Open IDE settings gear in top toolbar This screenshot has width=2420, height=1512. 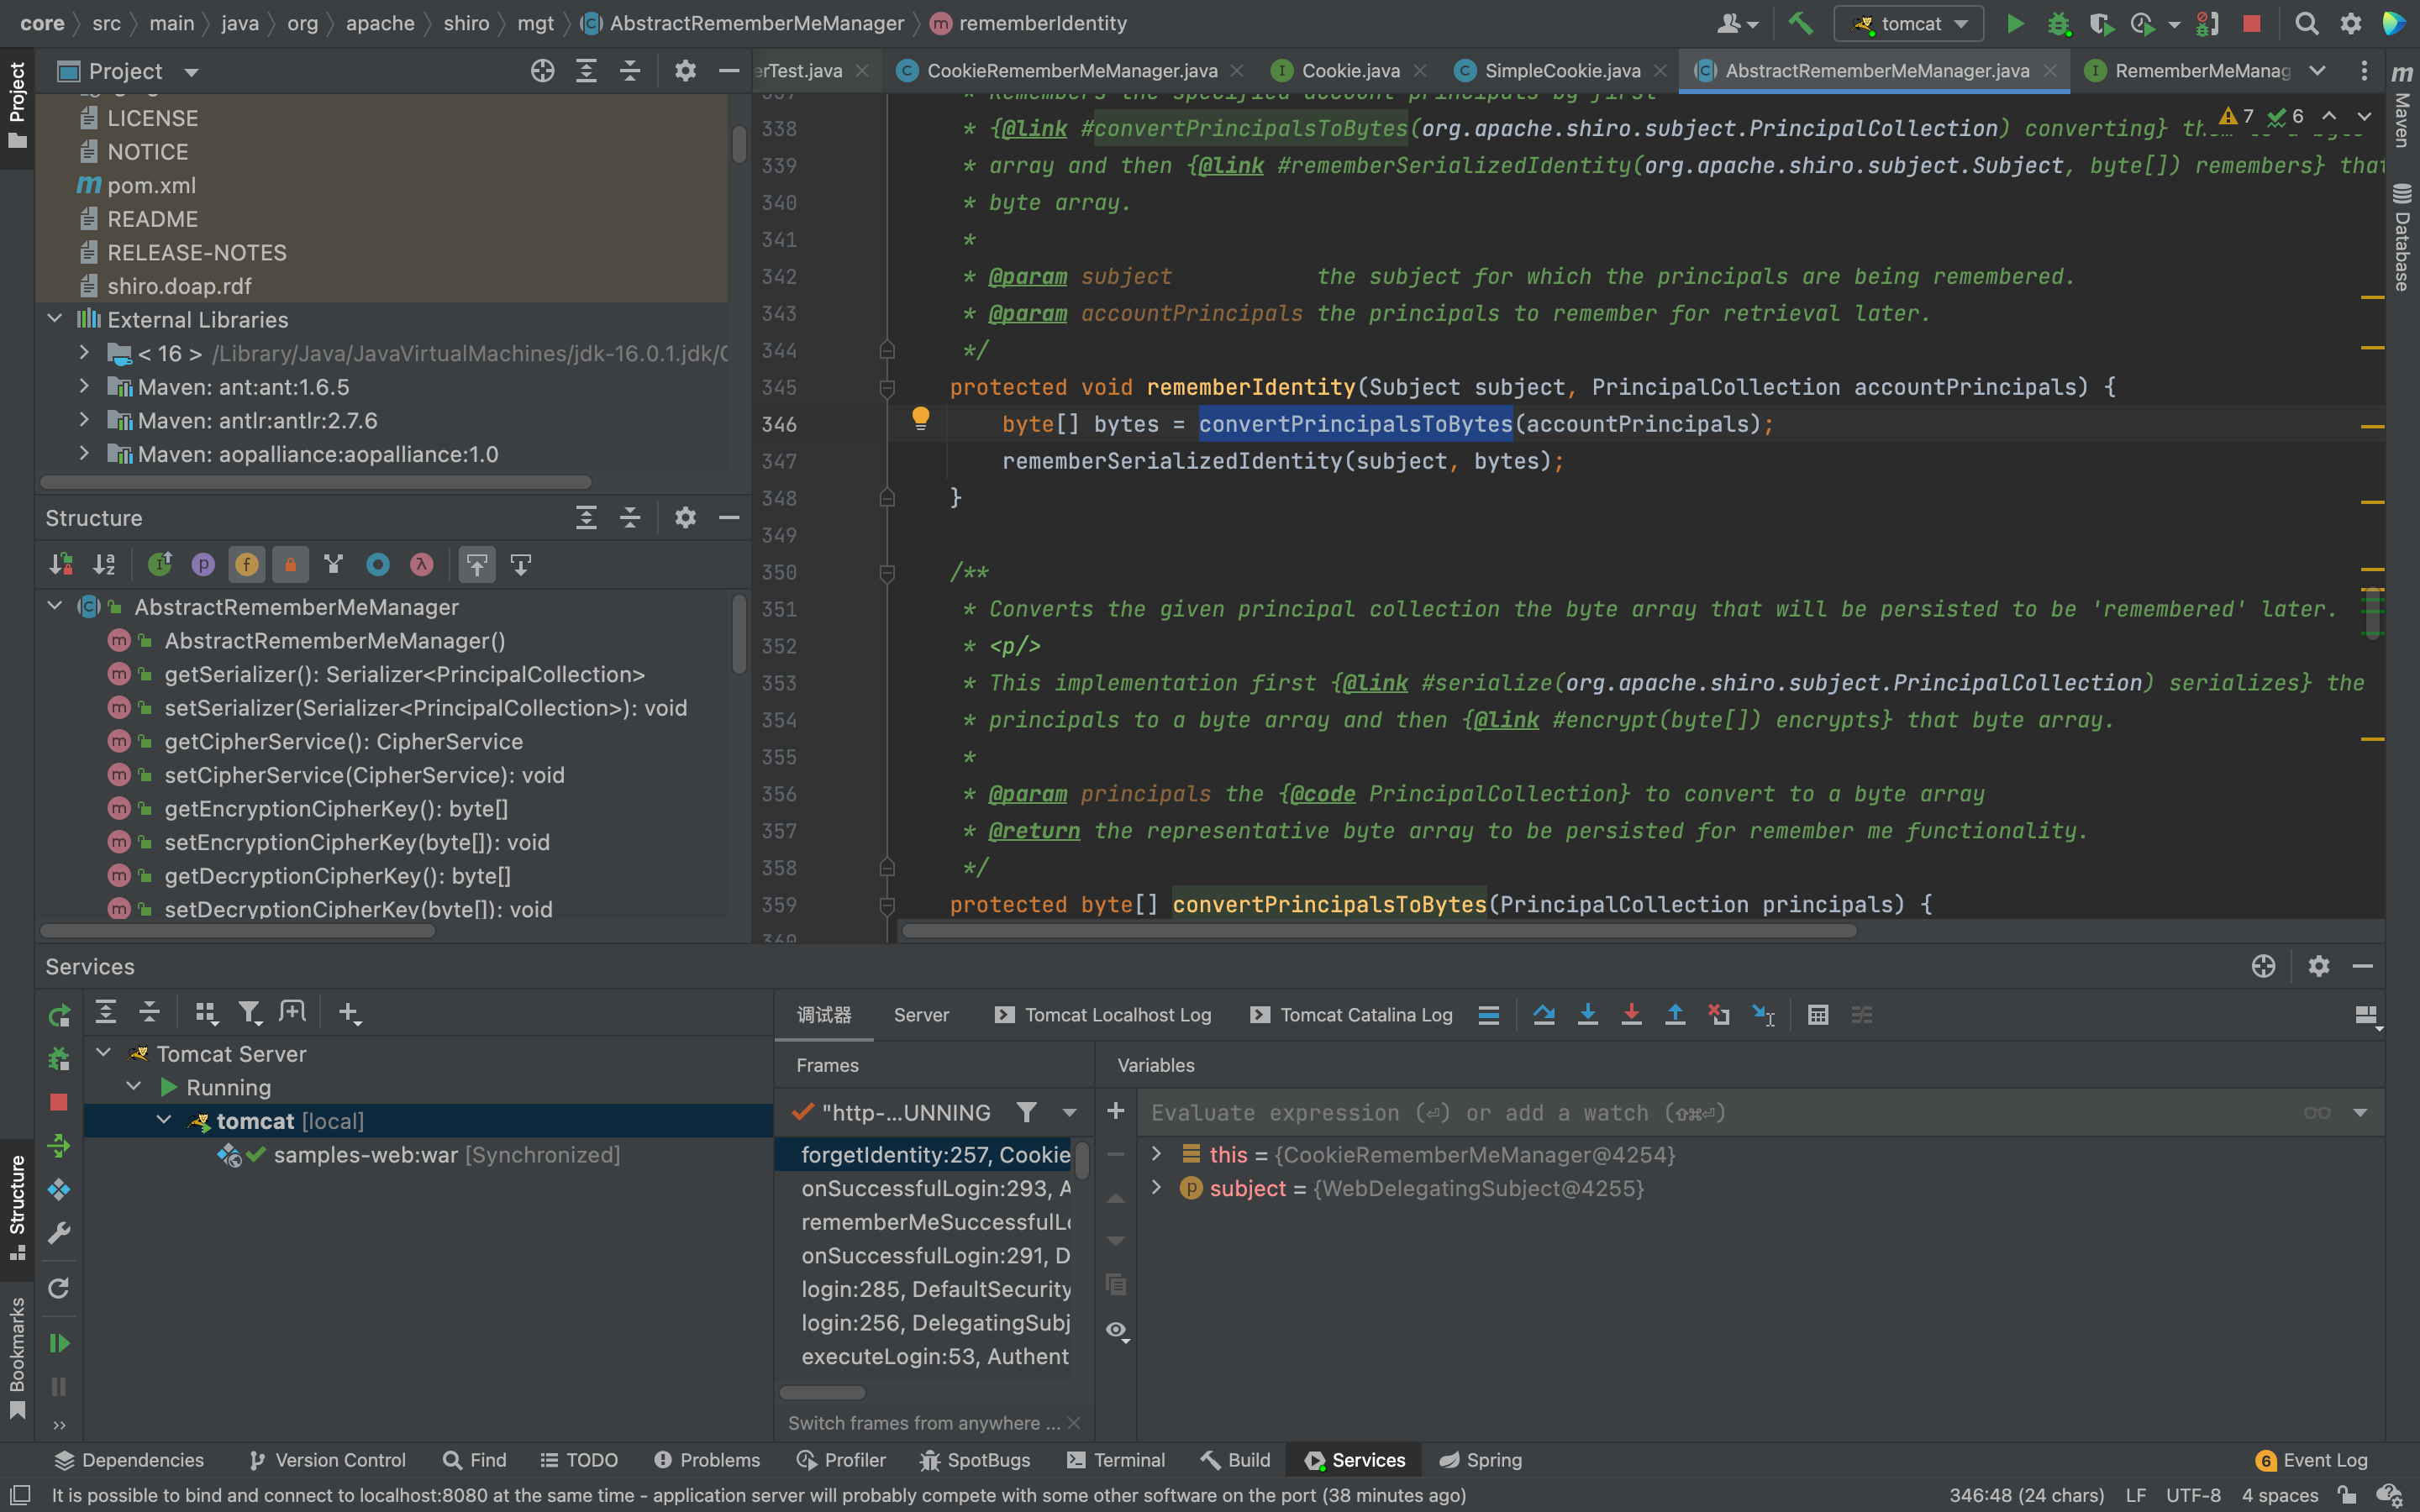(2351, 23)
